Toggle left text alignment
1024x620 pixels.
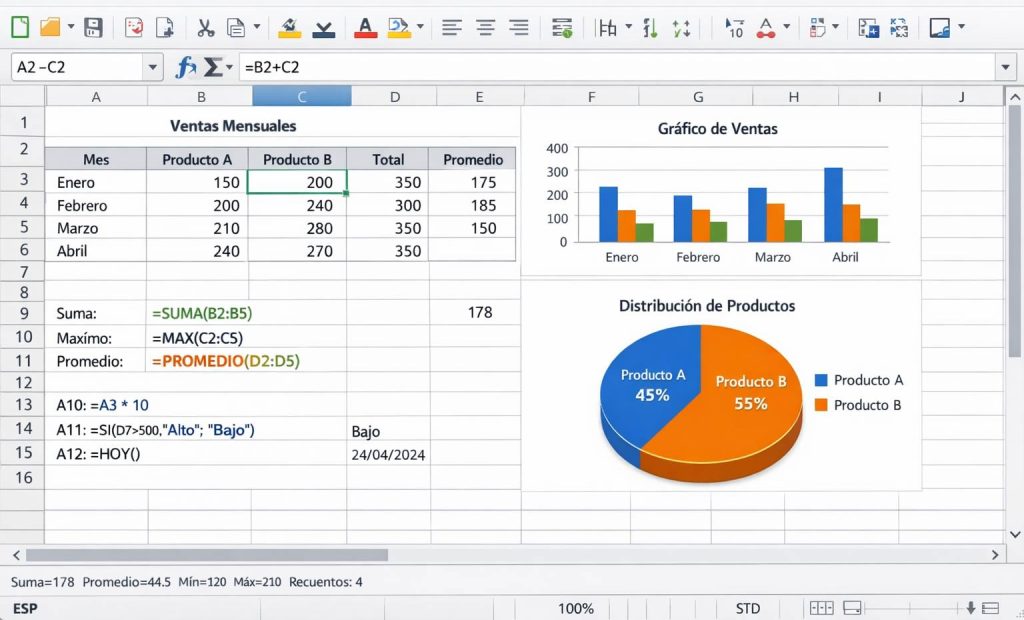coord(453,27)
